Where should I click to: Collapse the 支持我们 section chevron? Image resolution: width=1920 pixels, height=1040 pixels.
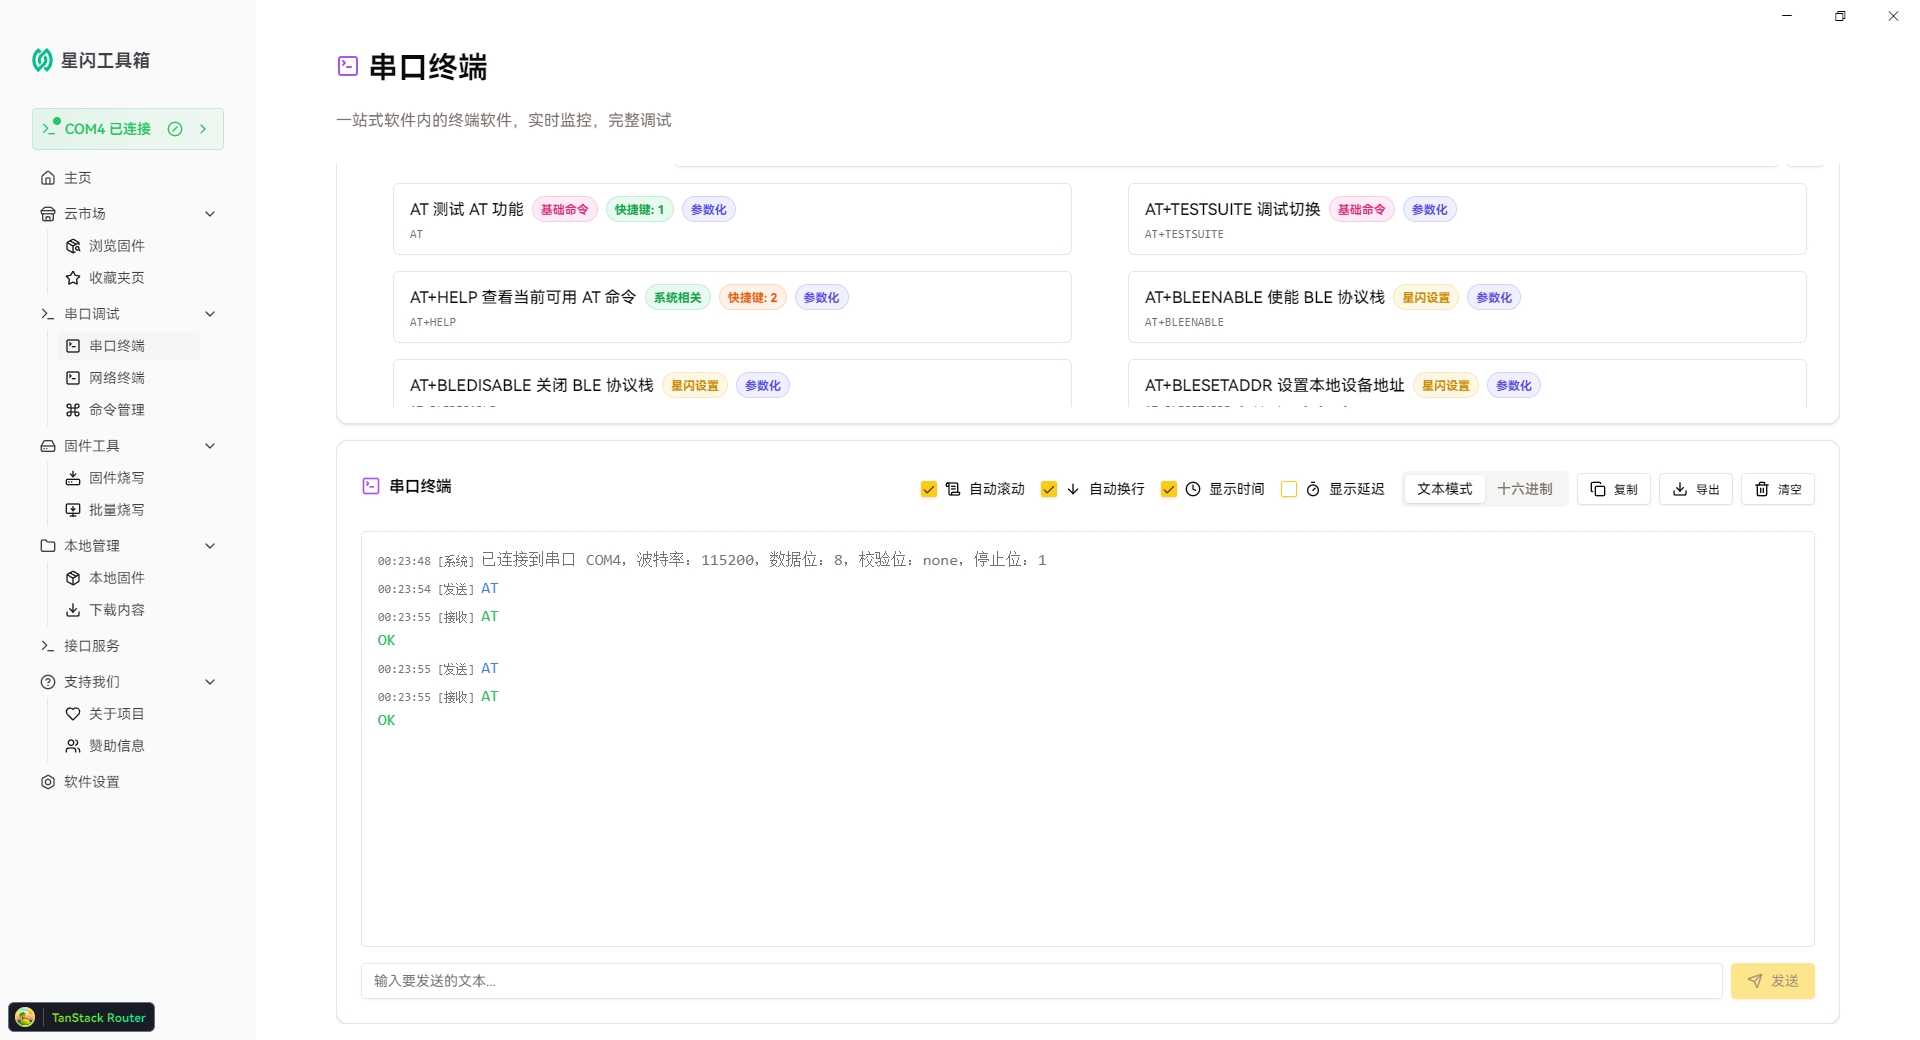point(210,682)
